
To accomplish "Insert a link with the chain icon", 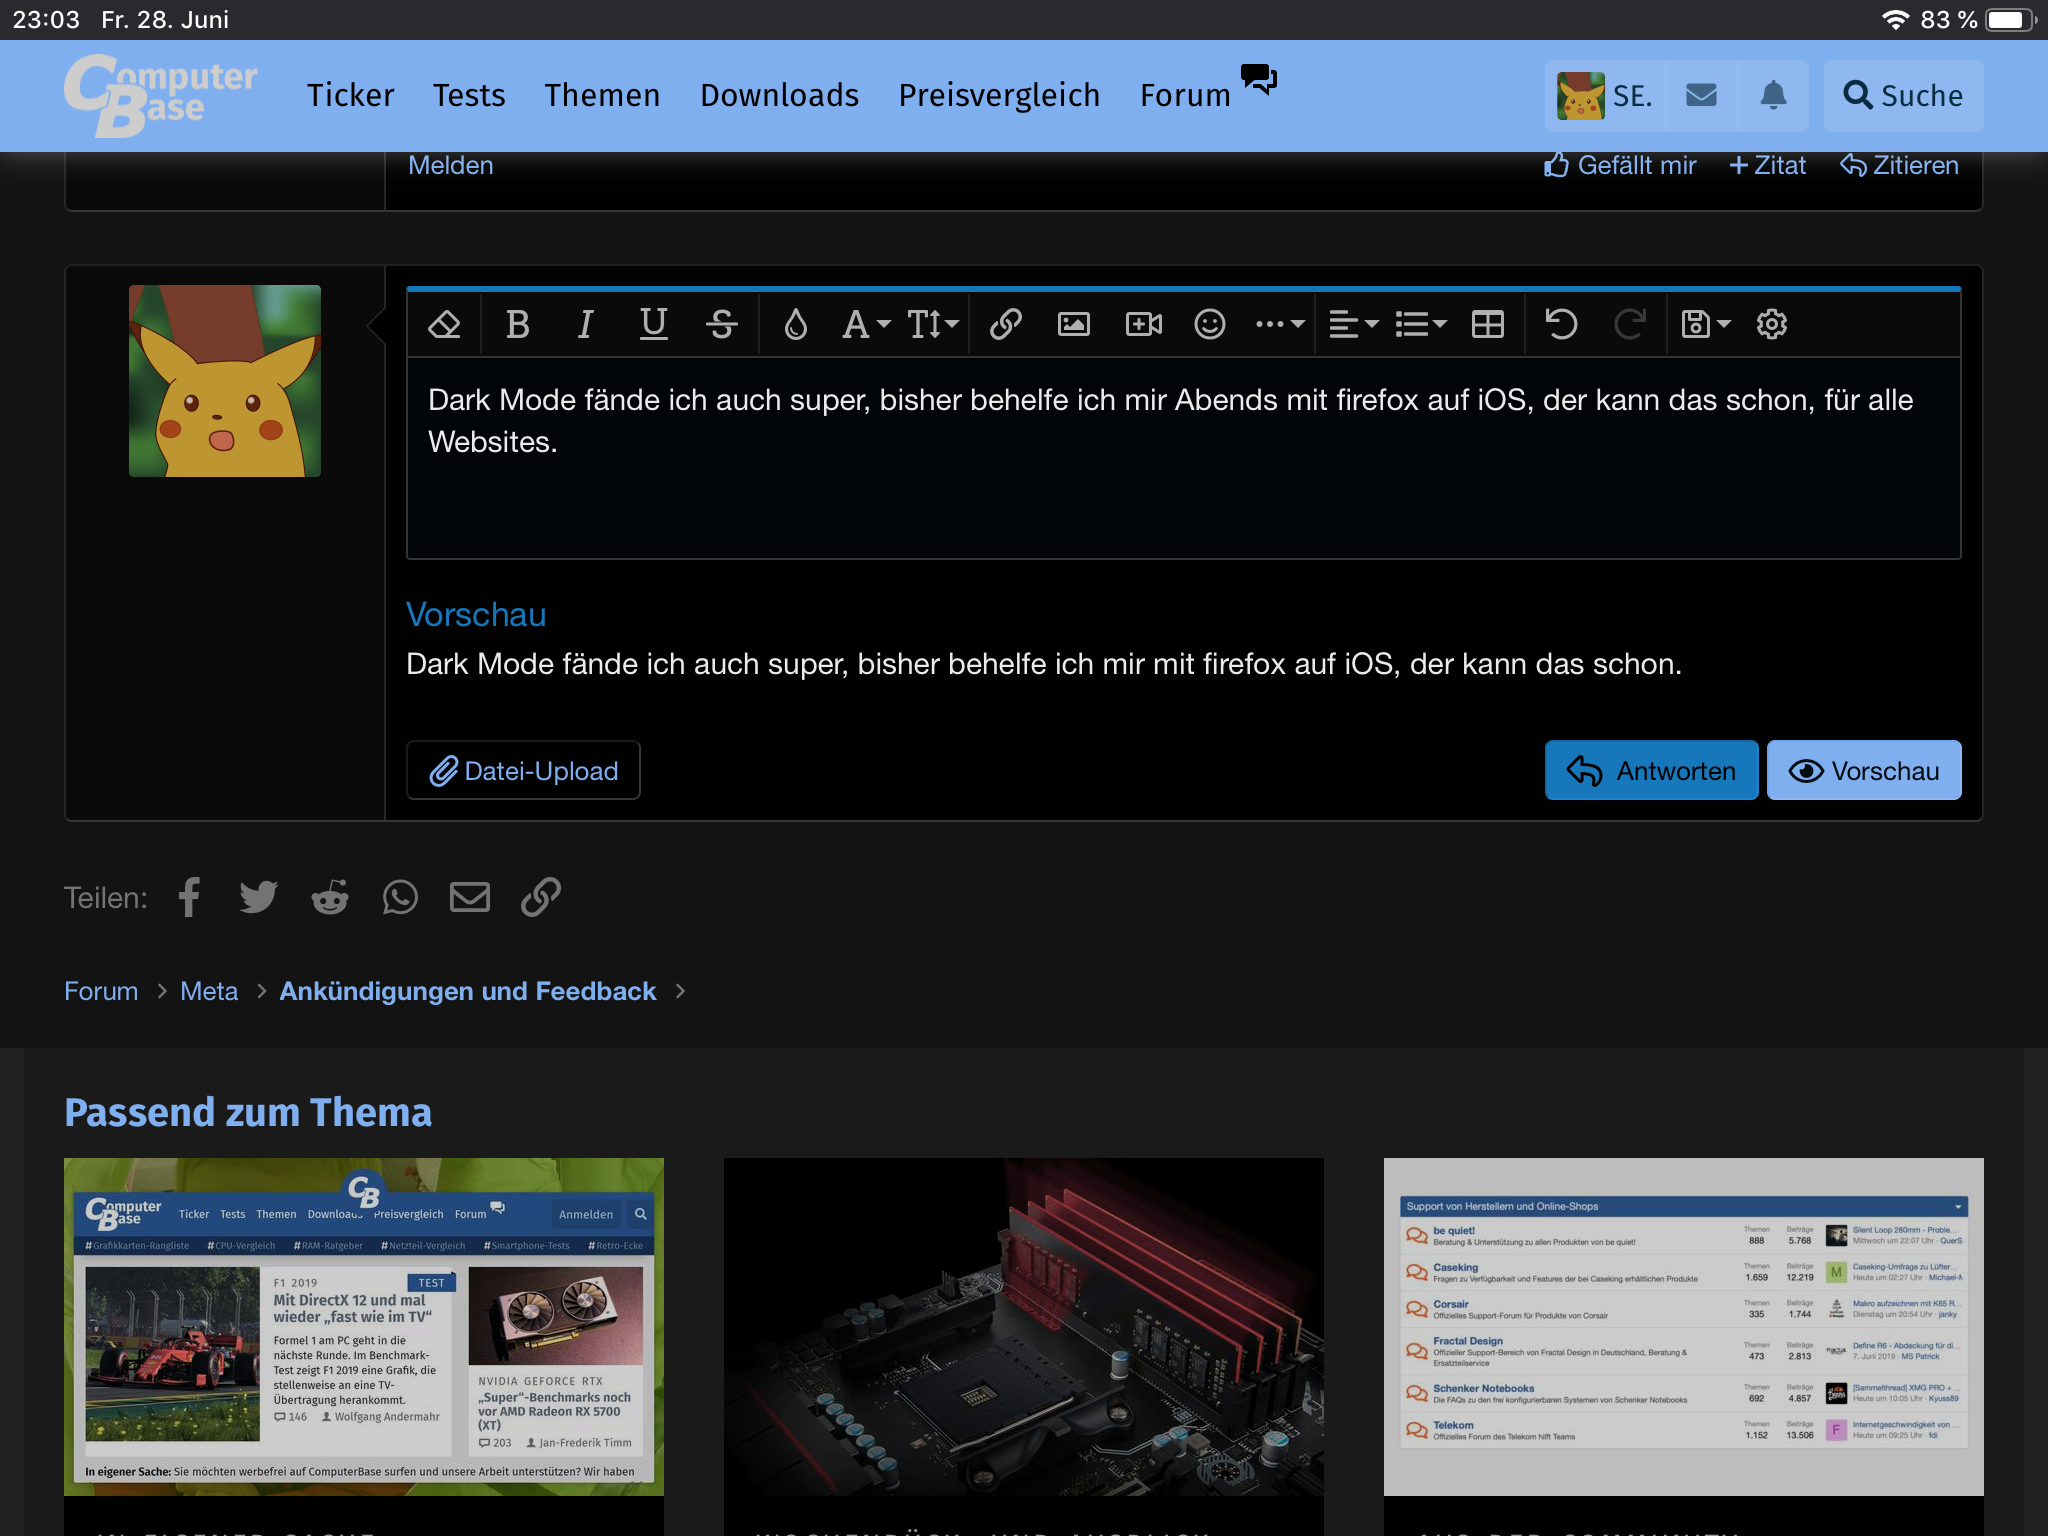I will click(1005, 324).
